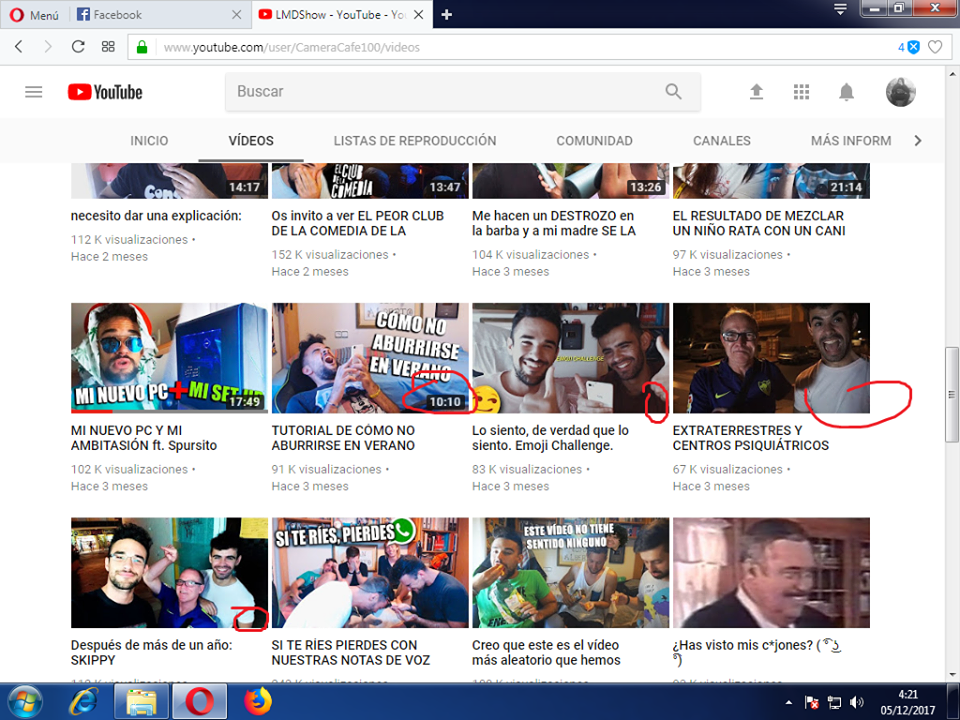Close the Facebook tab
This screenshot has width=960, height=720.
click(236, 15)
